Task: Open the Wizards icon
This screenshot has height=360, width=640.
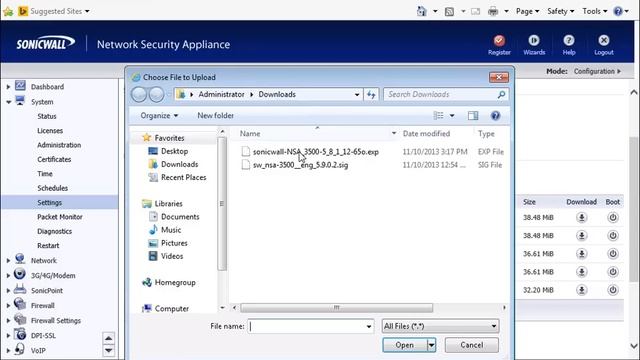Action: (x=534, y=40)
